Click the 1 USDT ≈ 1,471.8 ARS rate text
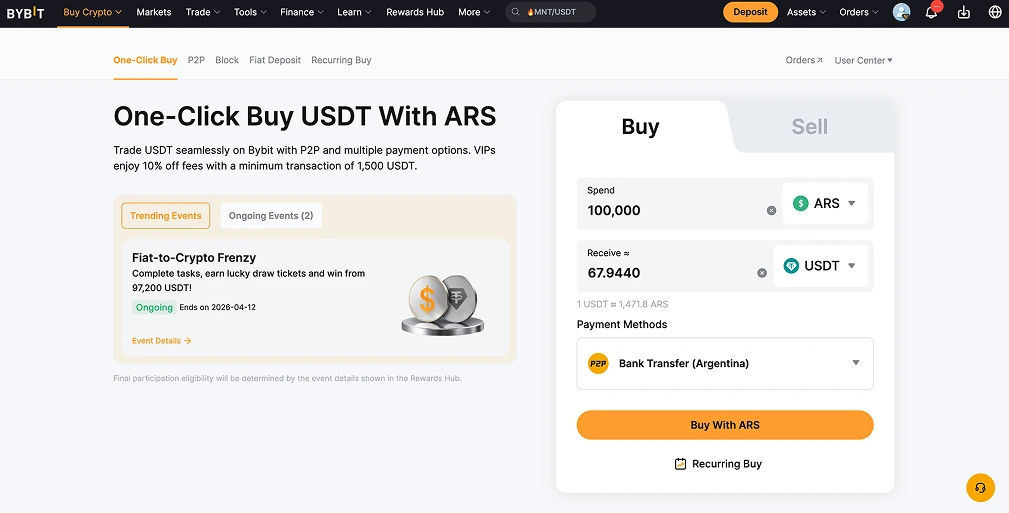This screenshot has width=1009, height=513. [622, 304]
